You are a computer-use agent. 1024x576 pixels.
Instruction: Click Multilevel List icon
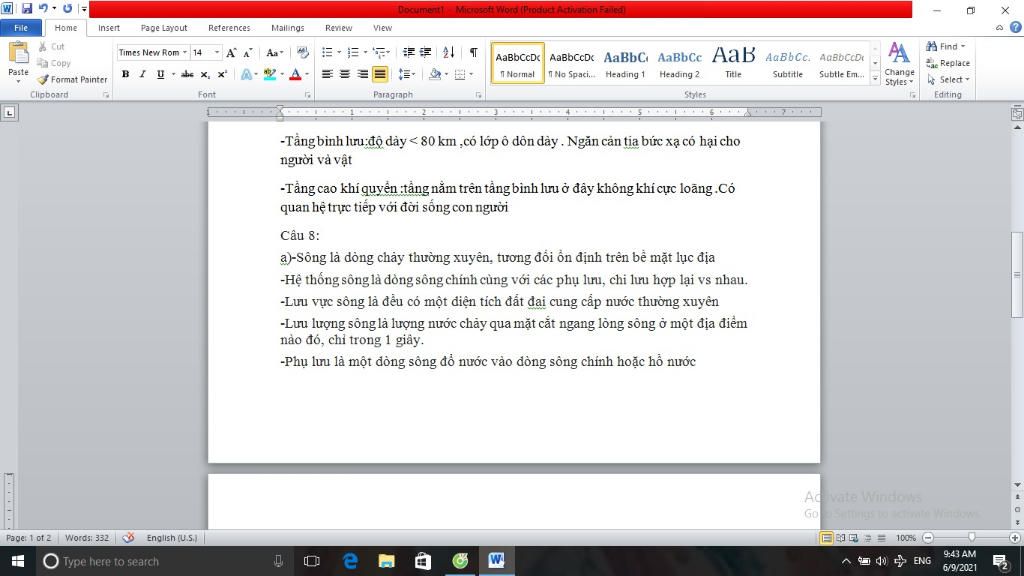379,52
